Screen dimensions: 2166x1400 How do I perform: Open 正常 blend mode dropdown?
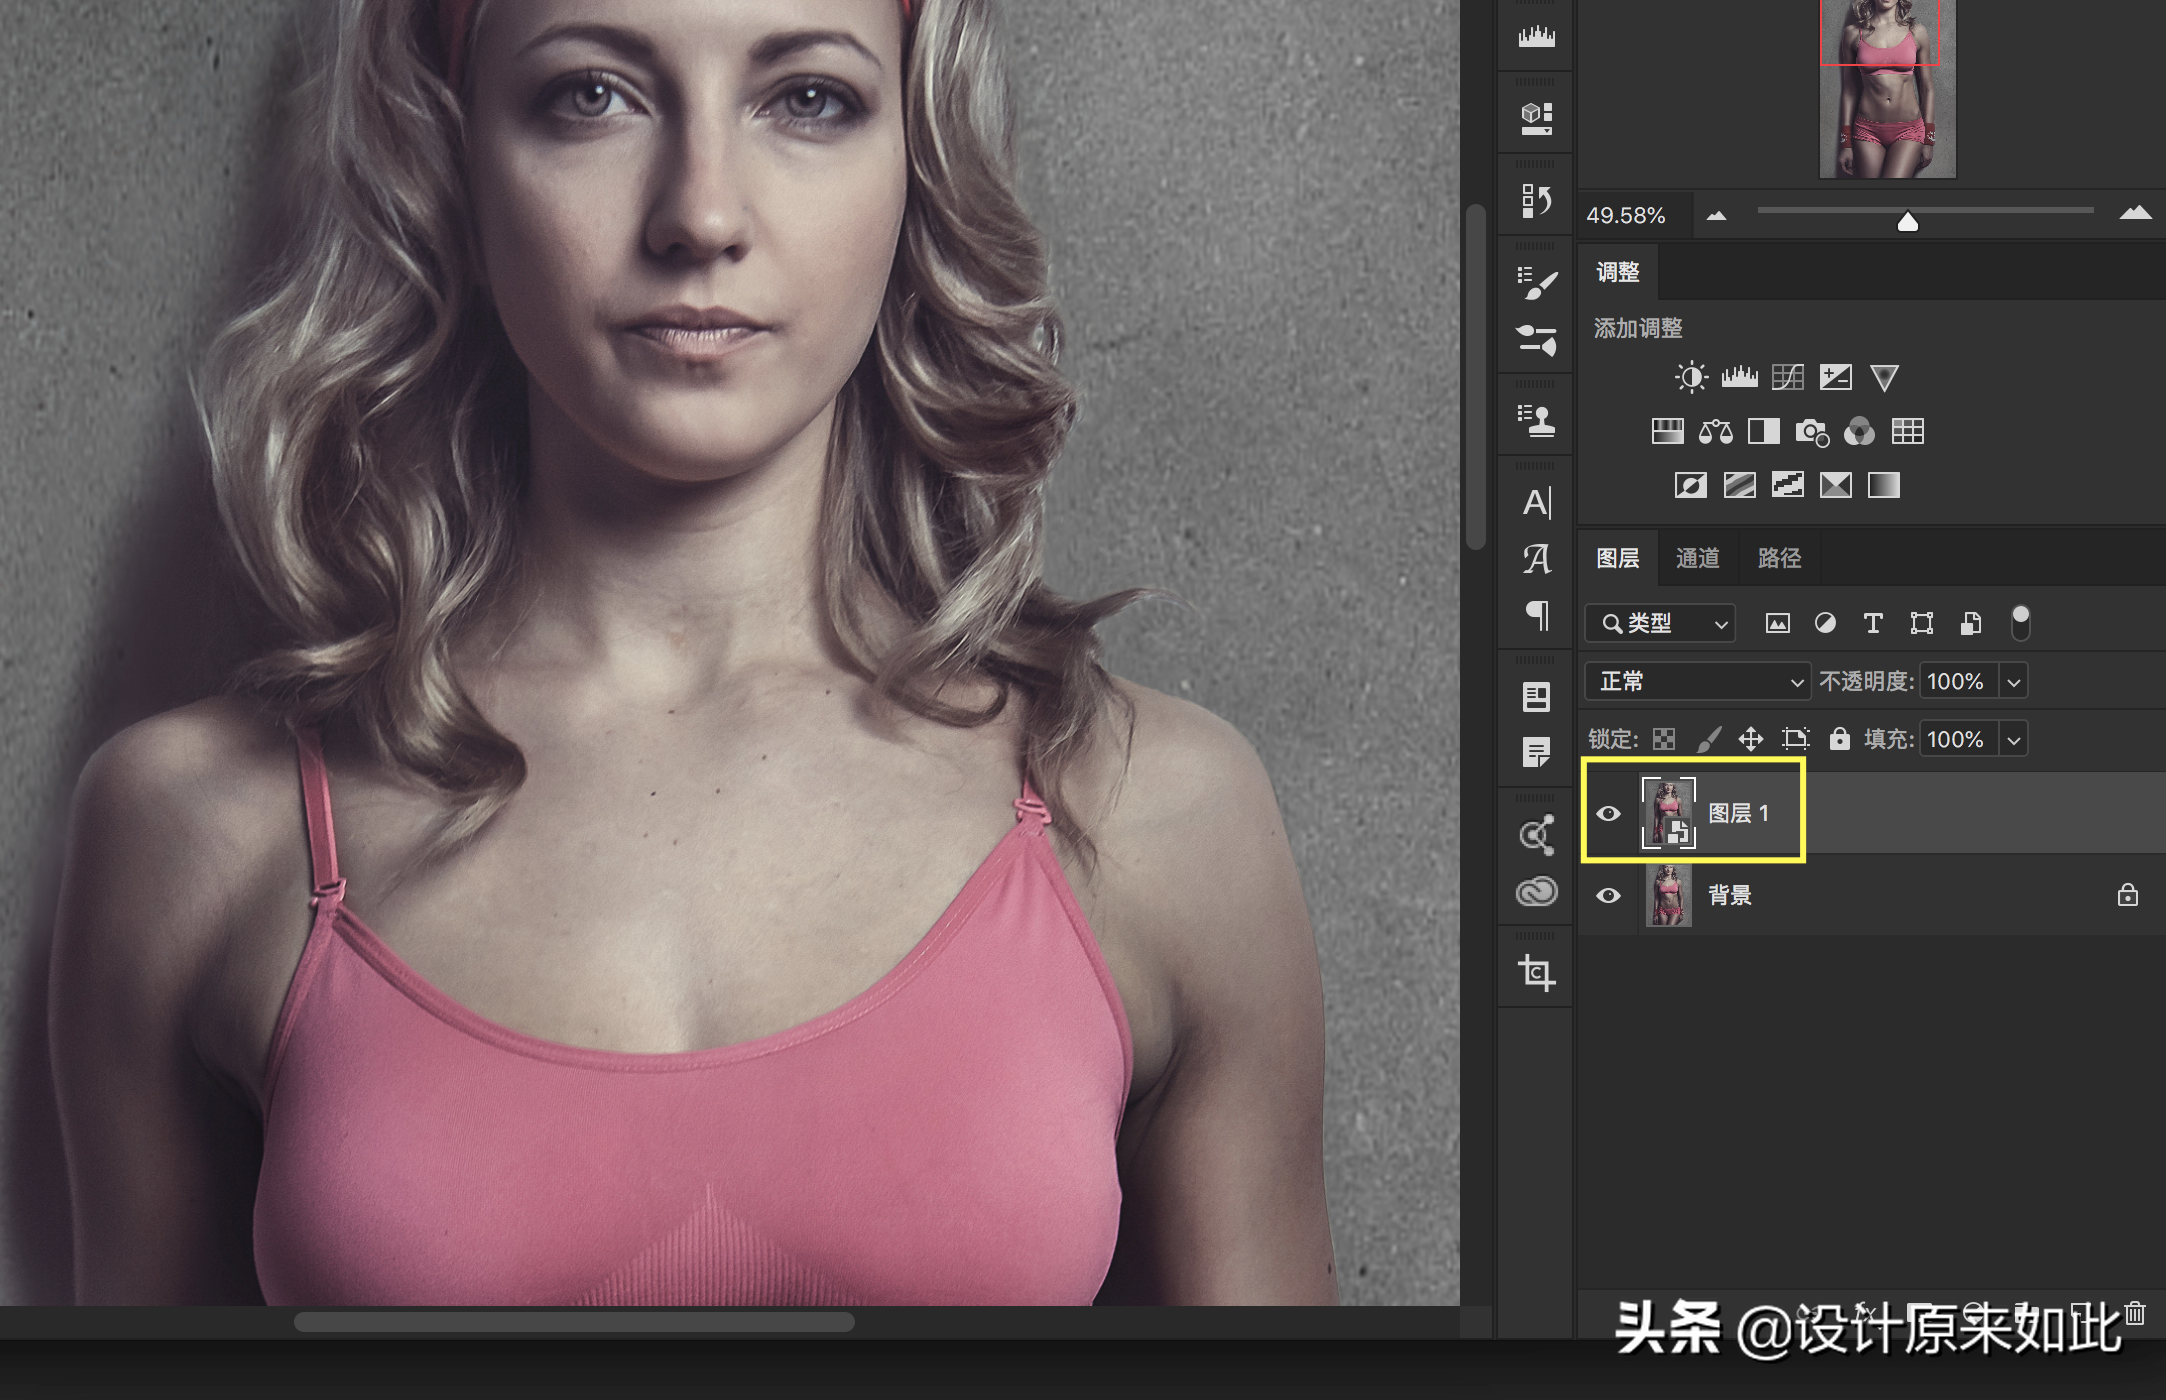coord(1697,681)
